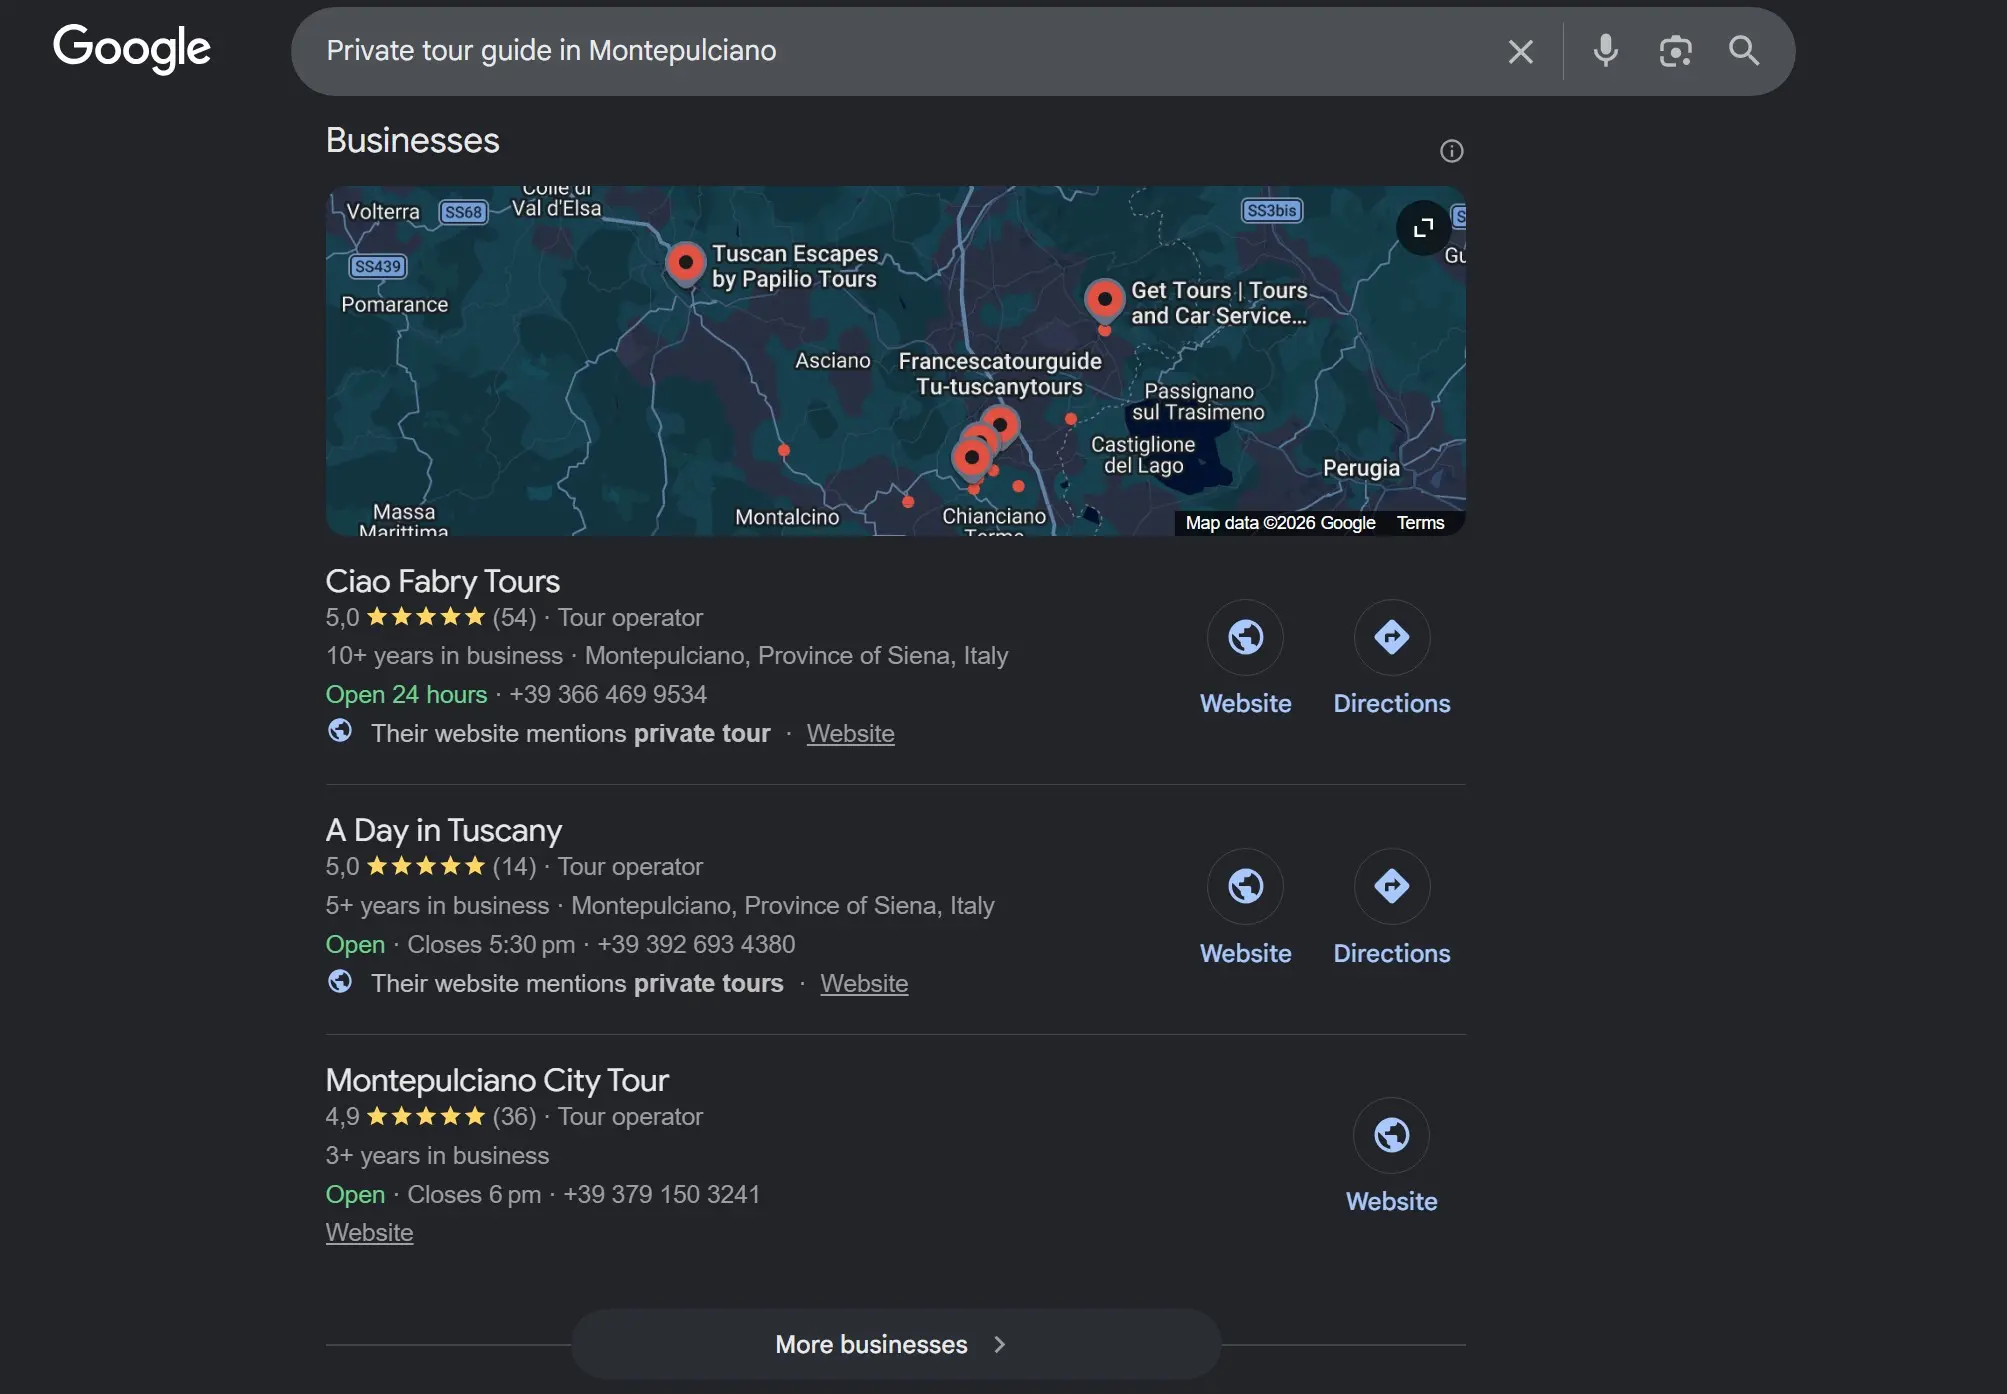The height and width of the screenshot is (1394, 2007).
Task: Open Ciao Fabry Tours listing title
Action: (443, 581)
